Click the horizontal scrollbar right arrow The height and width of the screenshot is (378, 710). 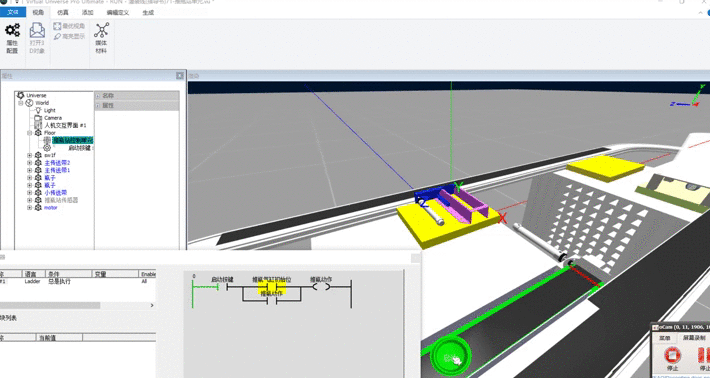point(152,306)
